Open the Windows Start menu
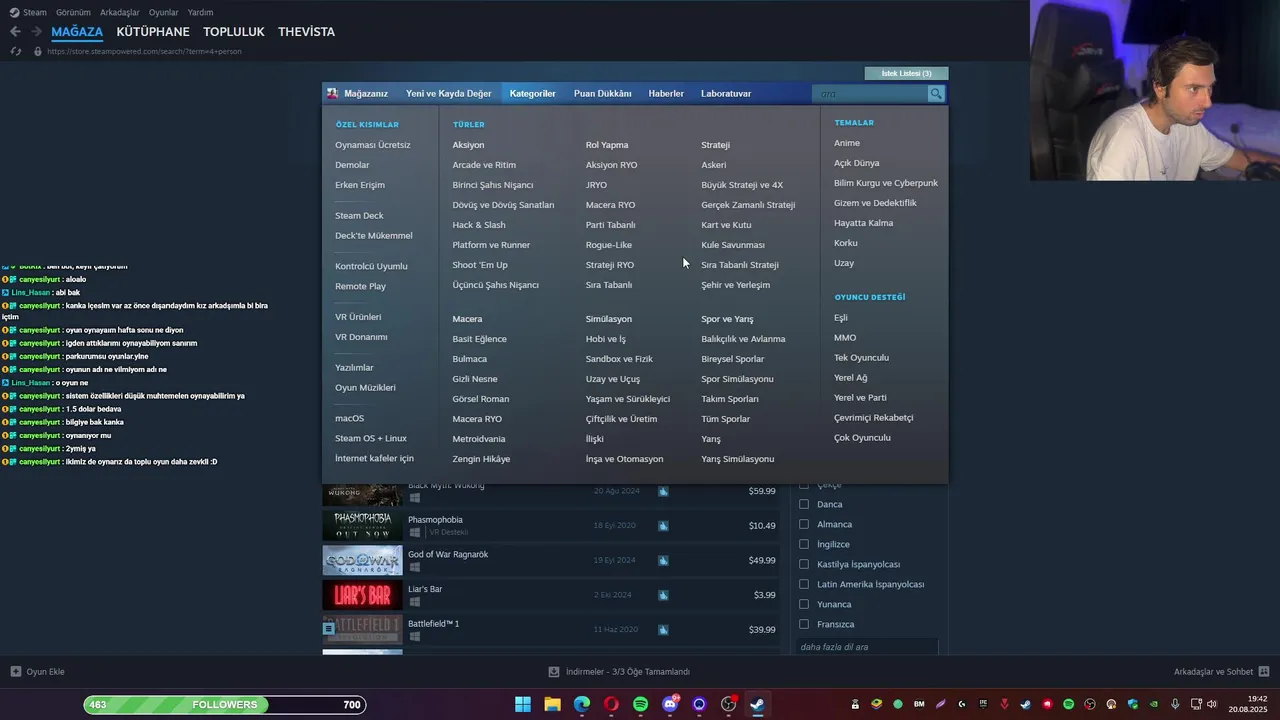 tap(523, 704)
